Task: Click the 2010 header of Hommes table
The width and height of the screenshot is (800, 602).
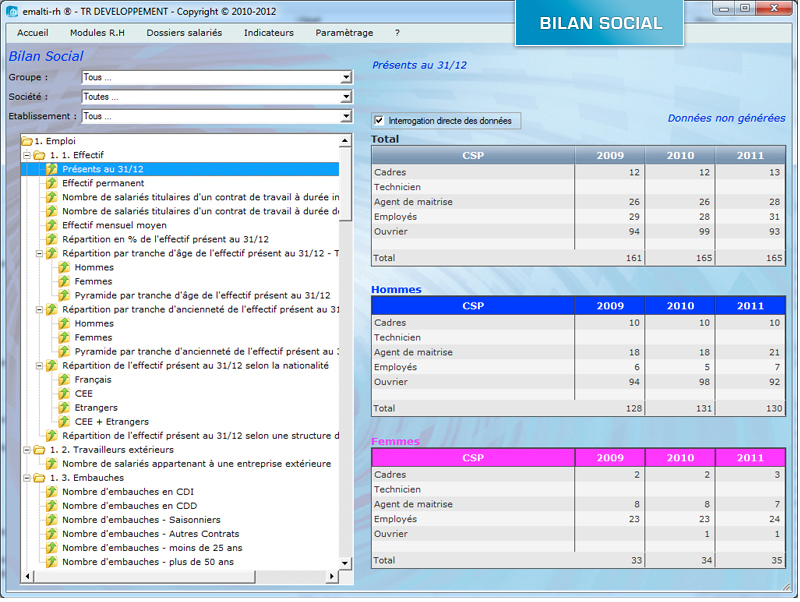Action: click(x=680, y=306)
